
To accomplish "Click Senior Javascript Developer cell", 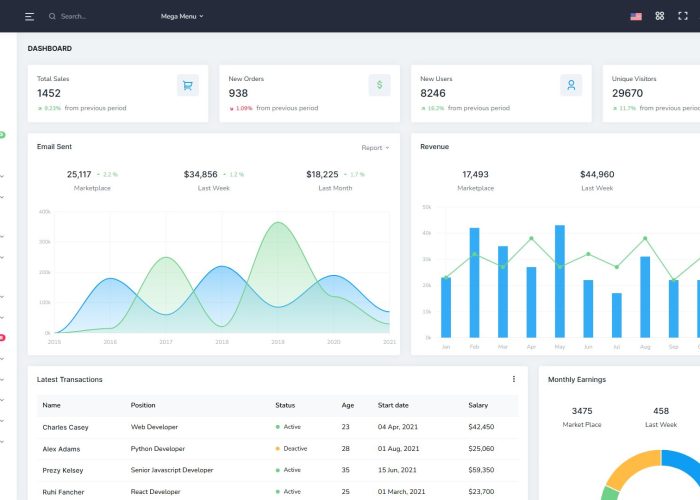I will (172, 470).
